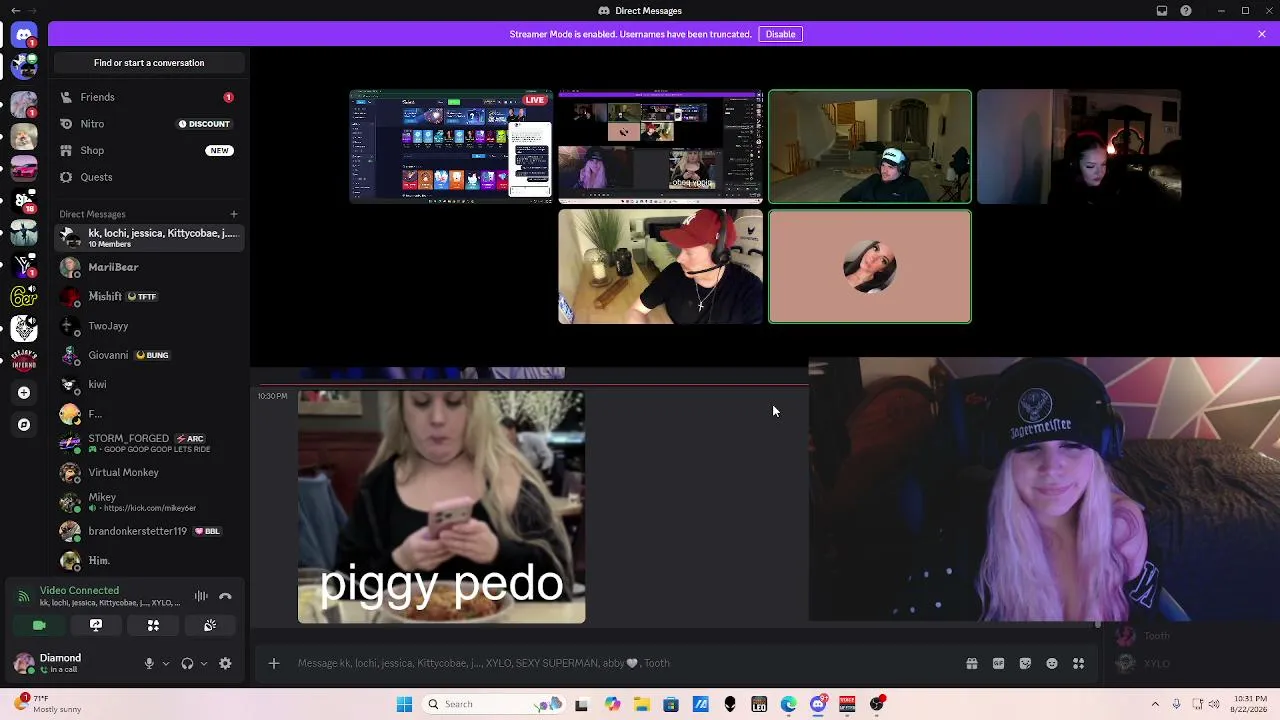Screen dimensions: 1280x720
Task: Open Copilot from the taskbar
Action: click(612, 704)
